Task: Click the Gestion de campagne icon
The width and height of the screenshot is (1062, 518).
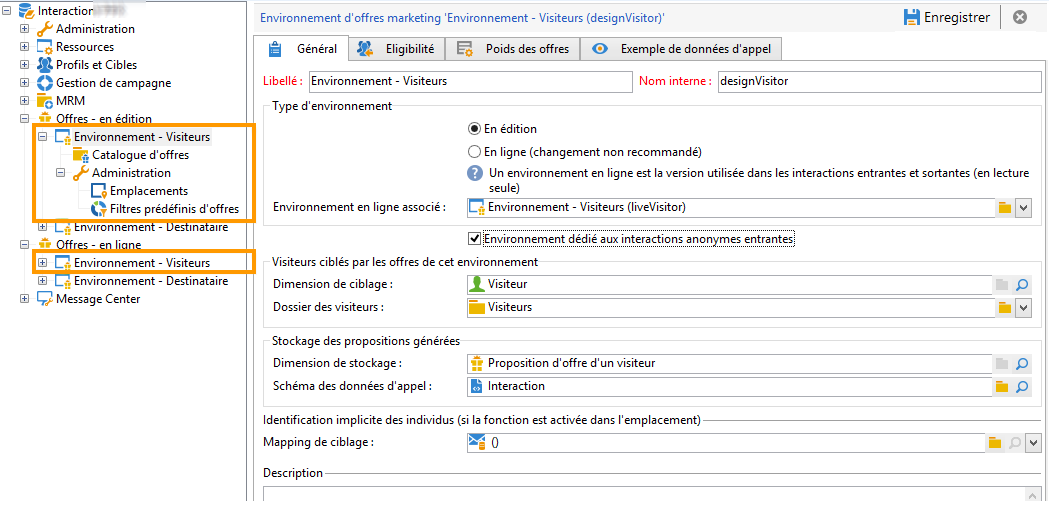Action: [45, 83]
